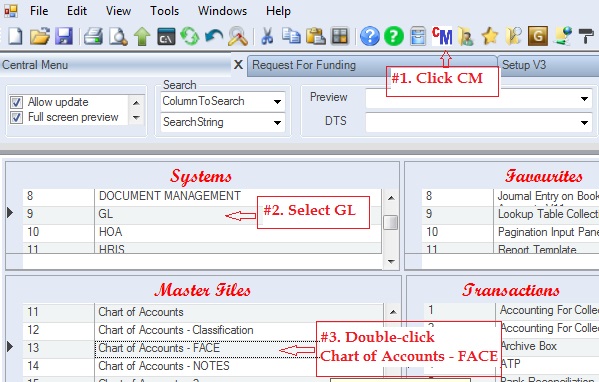Open help with blue question mark
Viewport: 599px width, 382px height.
(x=370, y=36)
